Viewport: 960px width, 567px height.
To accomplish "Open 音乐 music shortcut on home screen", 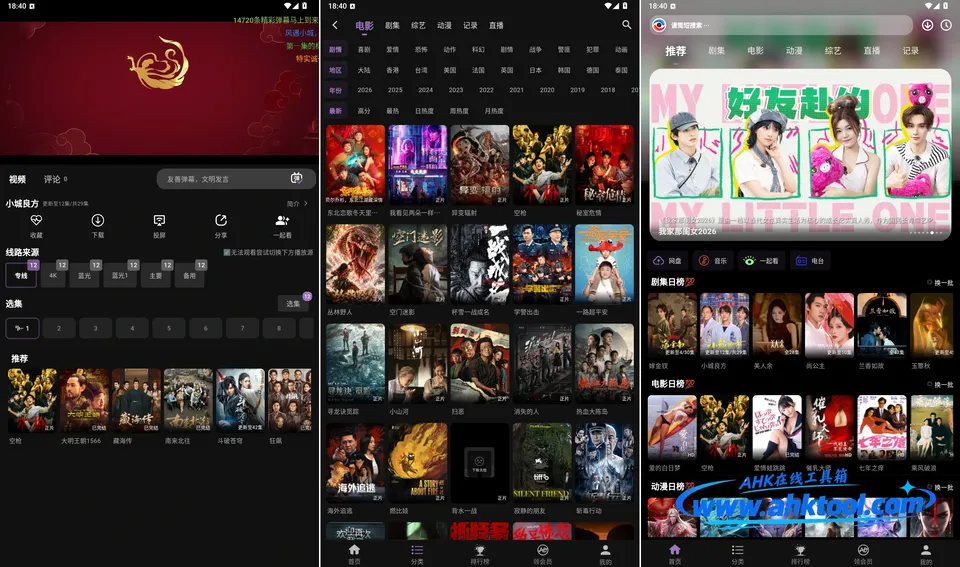I will pos(713,261).
